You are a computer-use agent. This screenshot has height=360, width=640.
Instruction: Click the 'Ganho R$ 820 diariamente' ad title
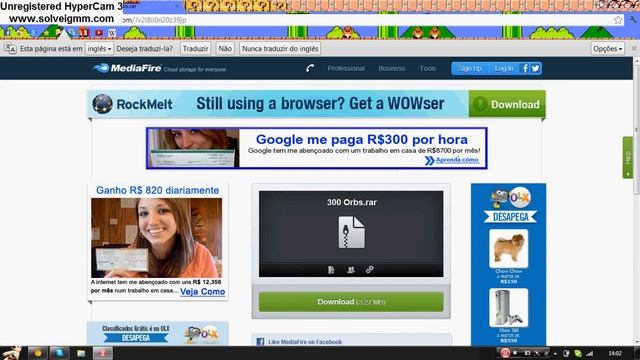[x=158, y=190]
